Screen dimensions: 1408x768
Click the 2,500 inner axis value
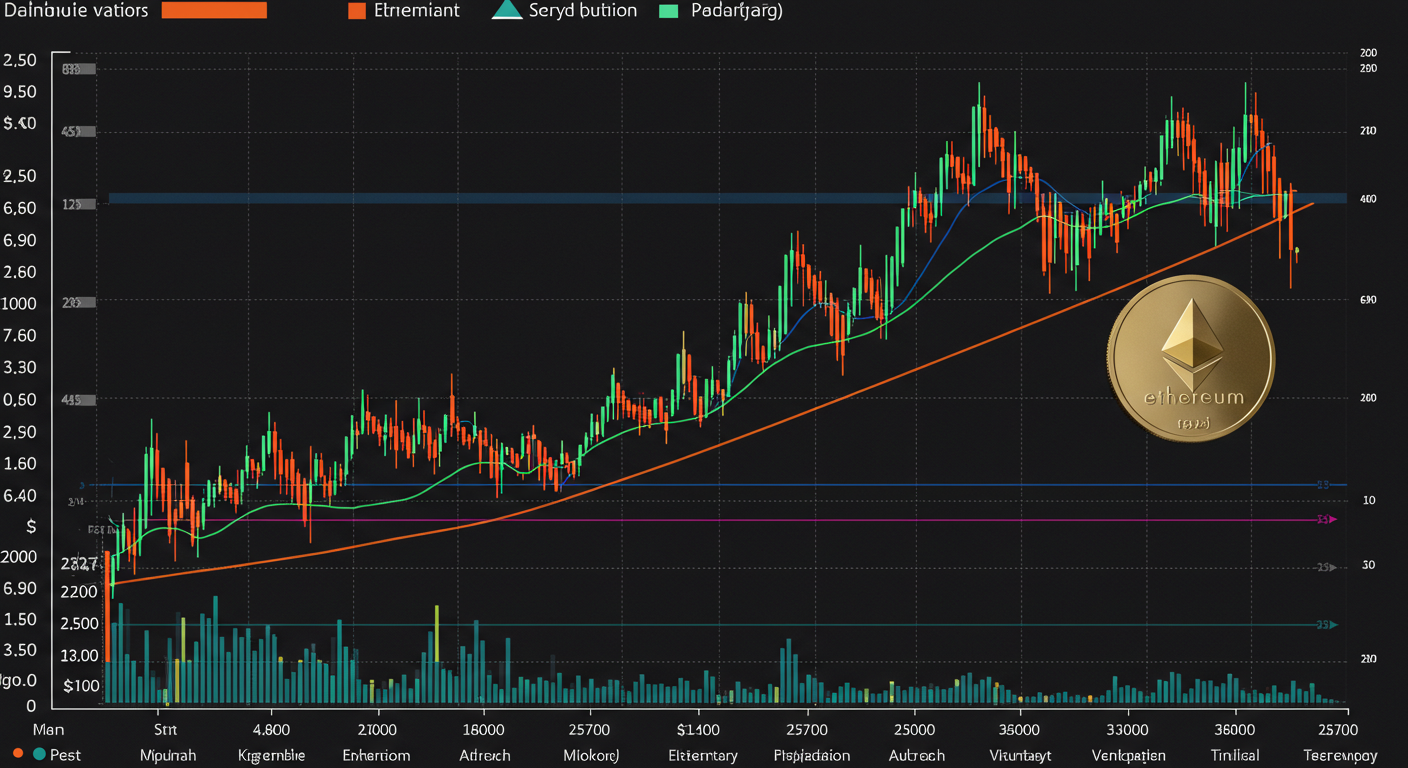point(79,623)
